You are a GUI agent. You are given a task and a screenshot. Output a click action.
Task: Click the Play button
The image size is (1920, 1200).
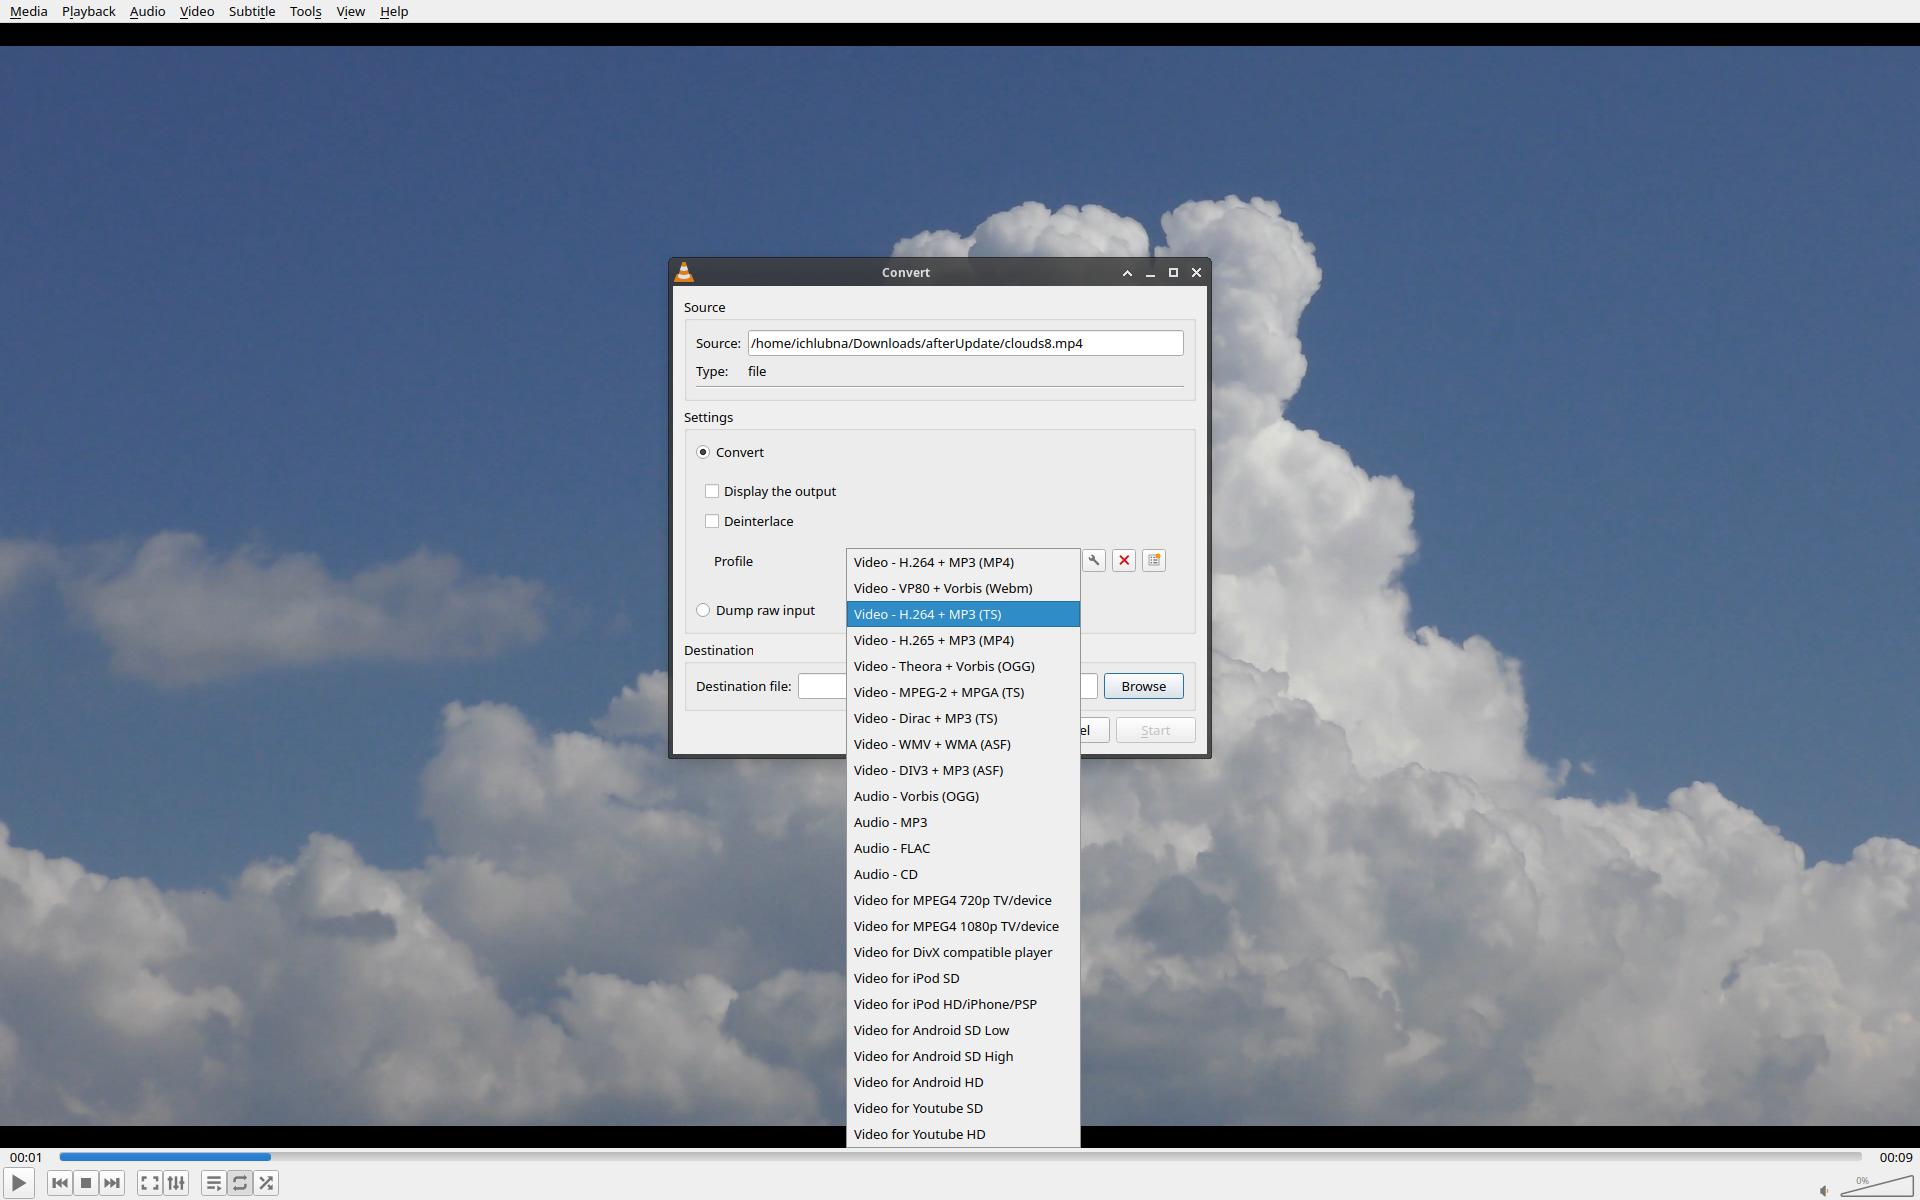click(x=18, y=1183)
